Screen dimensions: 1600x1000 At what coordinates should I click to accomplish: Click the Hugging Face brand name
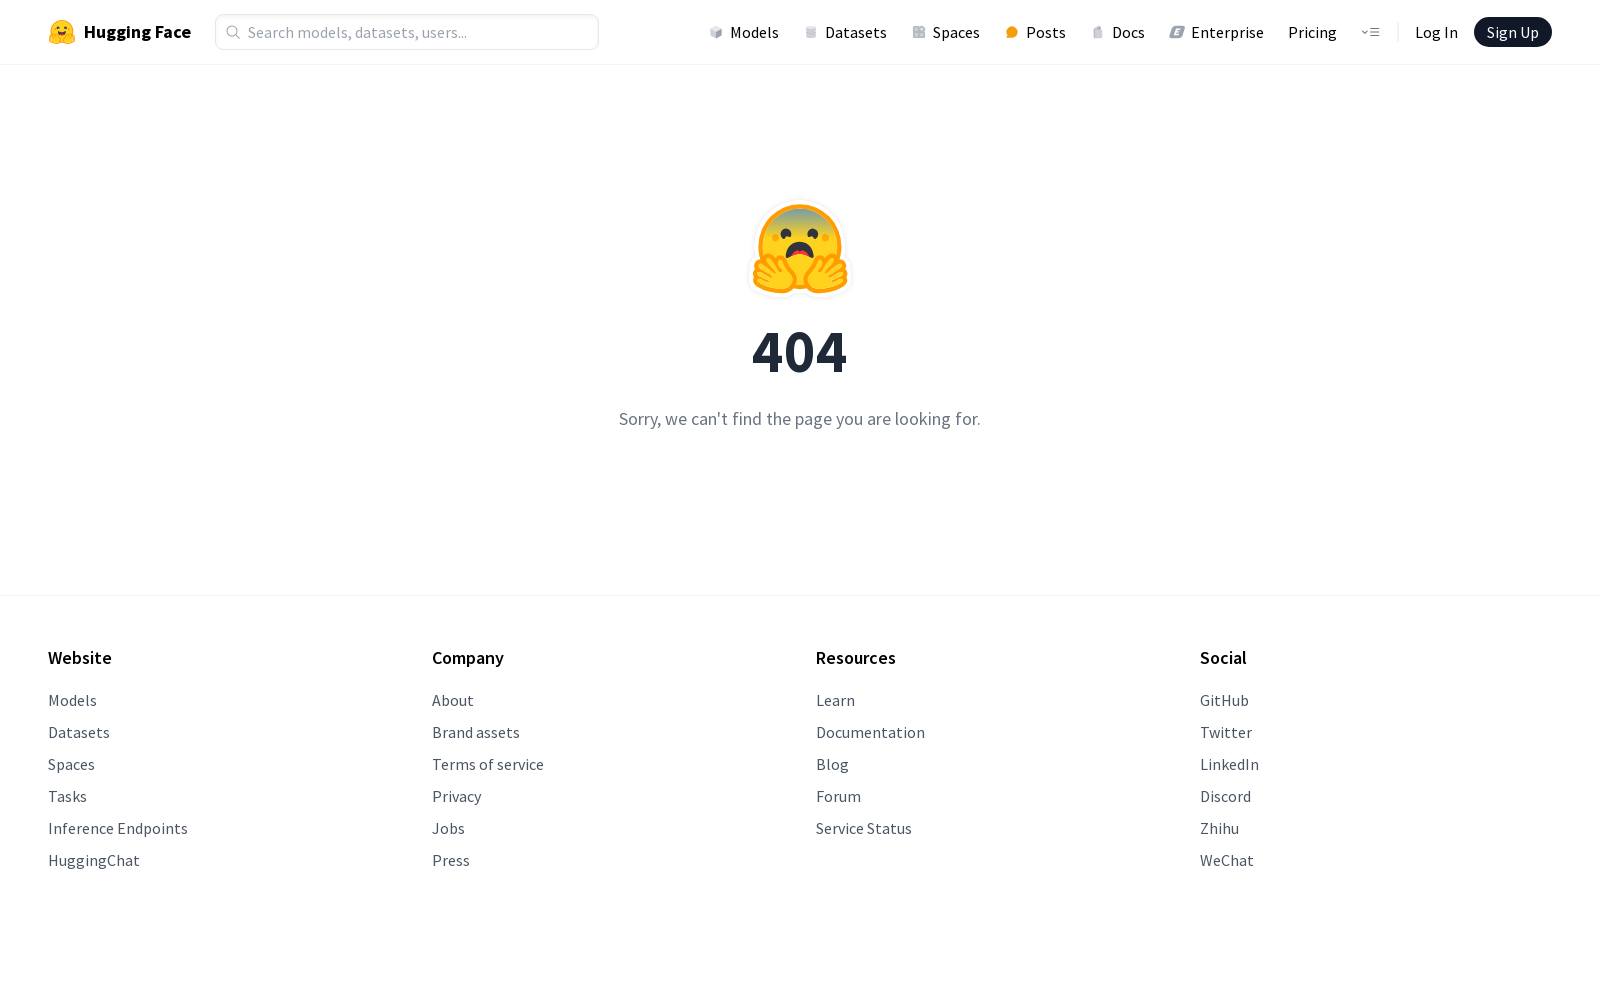pos(137,32)
